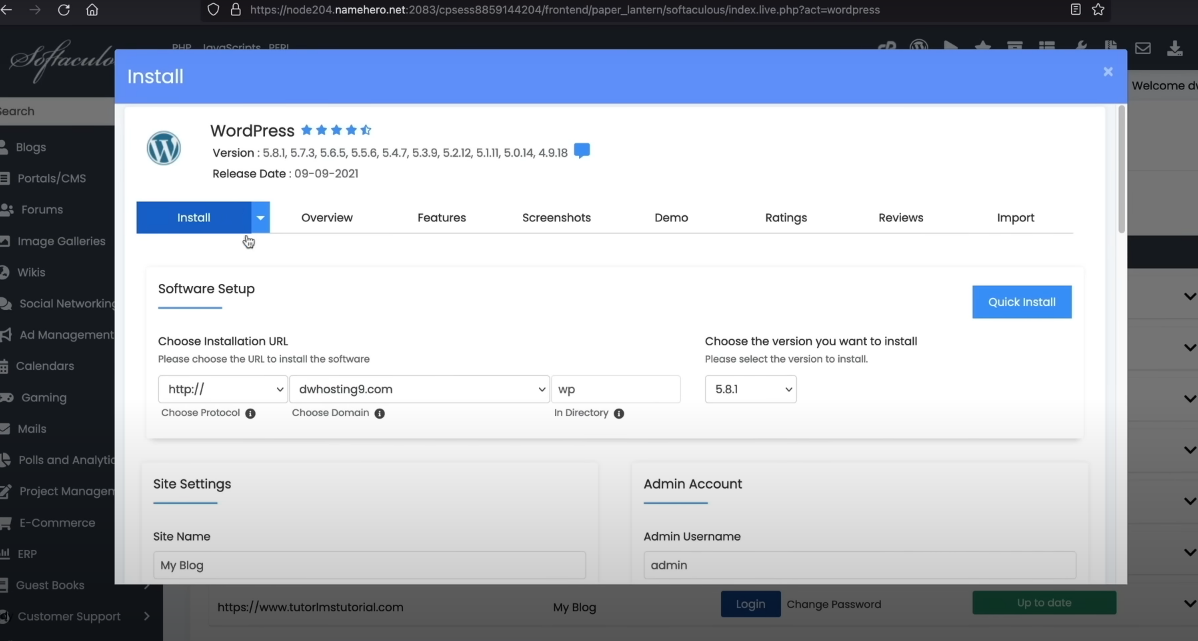Go to the Import tab
The width and height of the screenshot is (1198, 641).
1015,218
